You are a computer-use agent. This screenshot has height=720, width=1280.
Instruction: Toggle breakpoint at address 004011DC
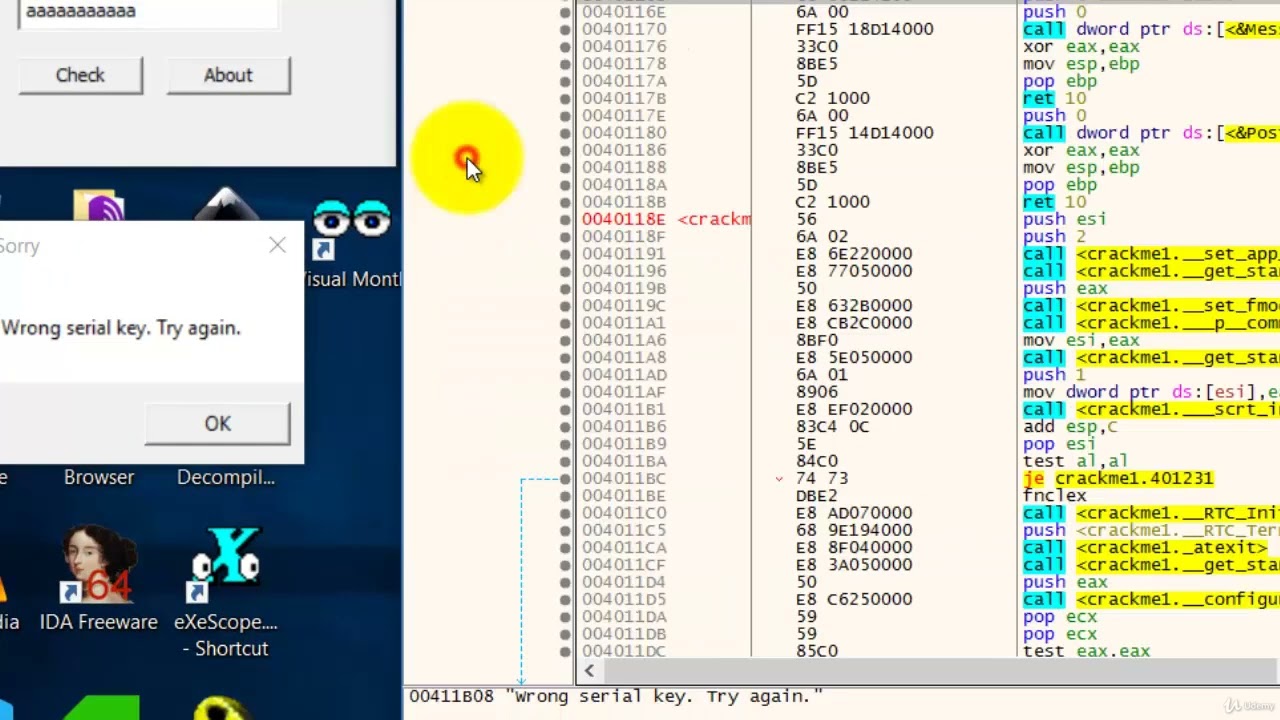[x=566, y=651]
